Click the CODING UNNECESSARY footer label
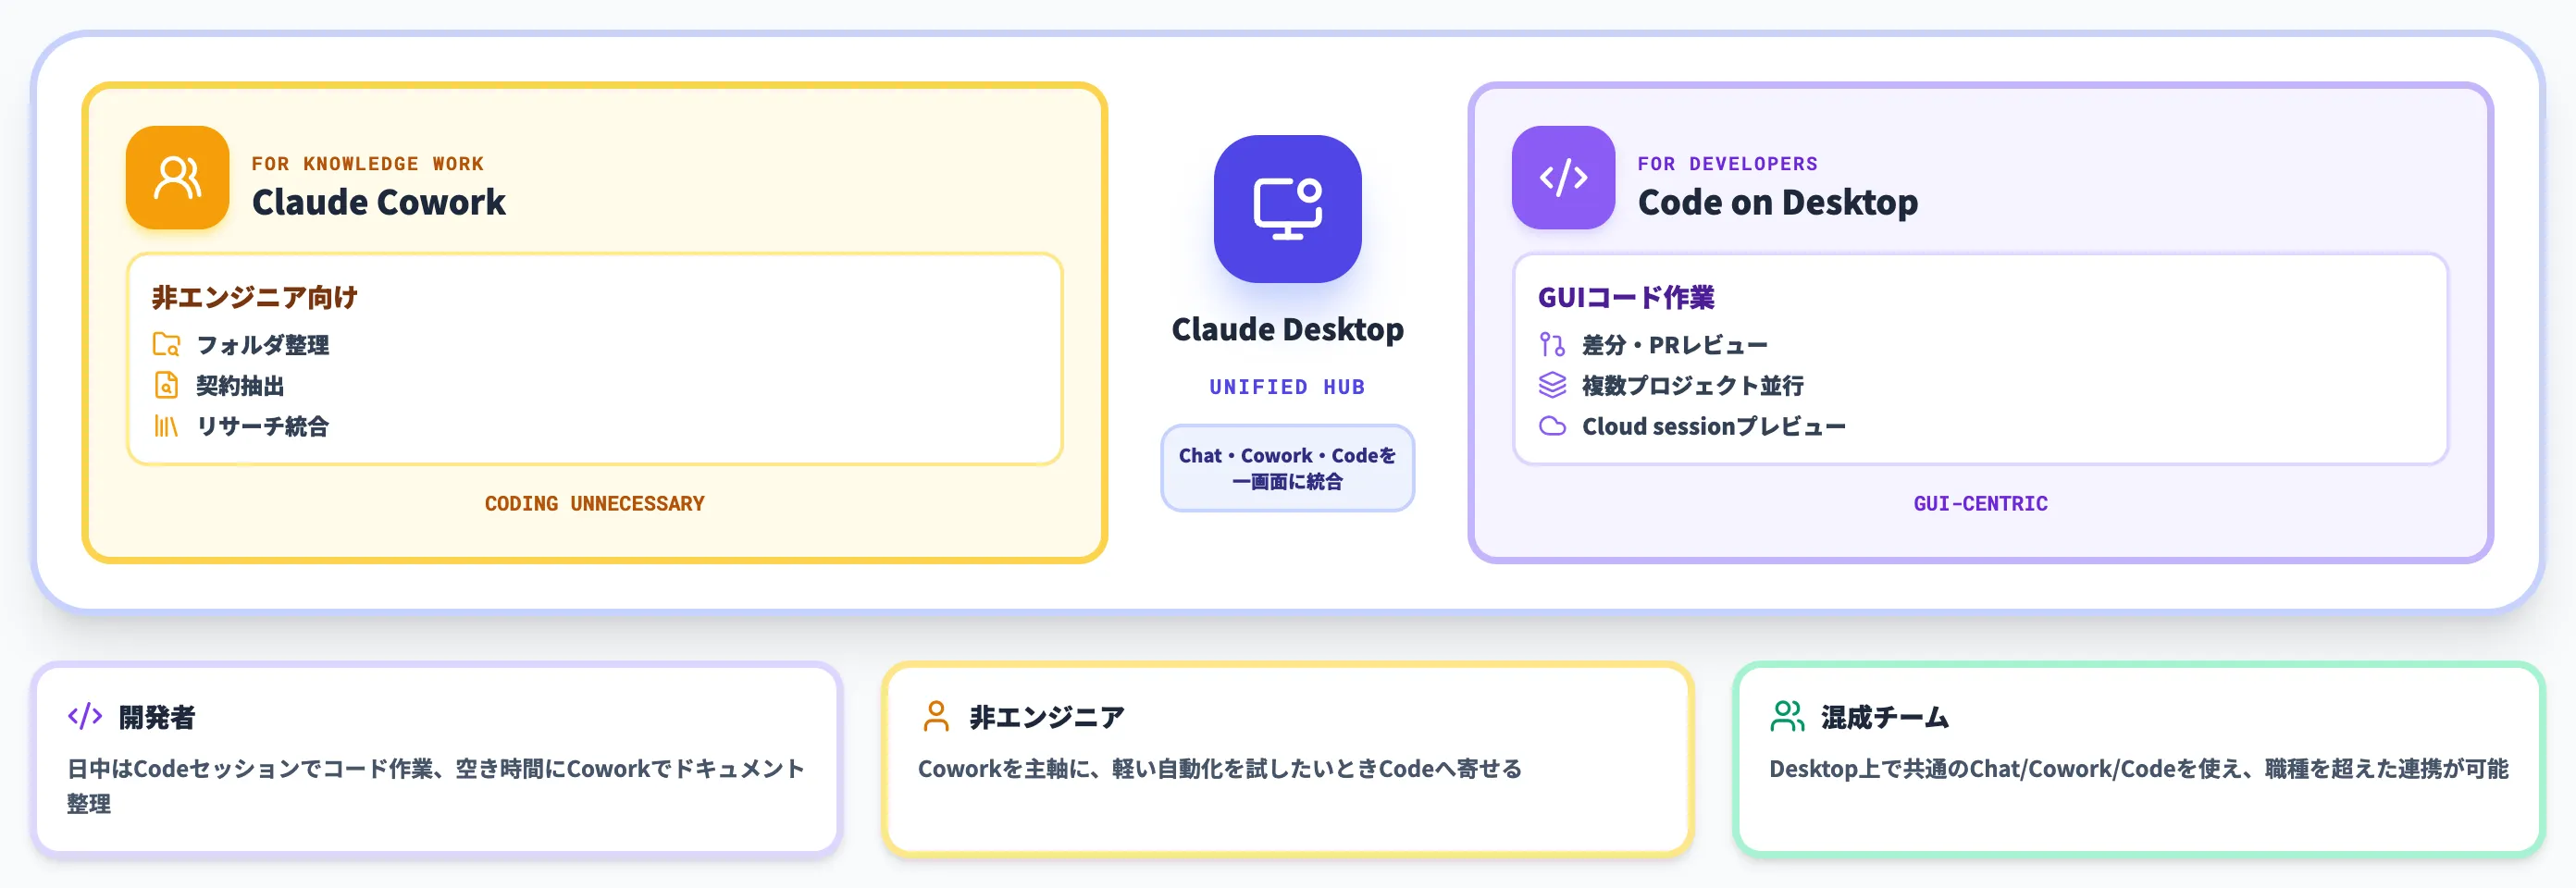Image resolution: width=2576 pixels, height=888 pixels. click(x=594, y=503)
